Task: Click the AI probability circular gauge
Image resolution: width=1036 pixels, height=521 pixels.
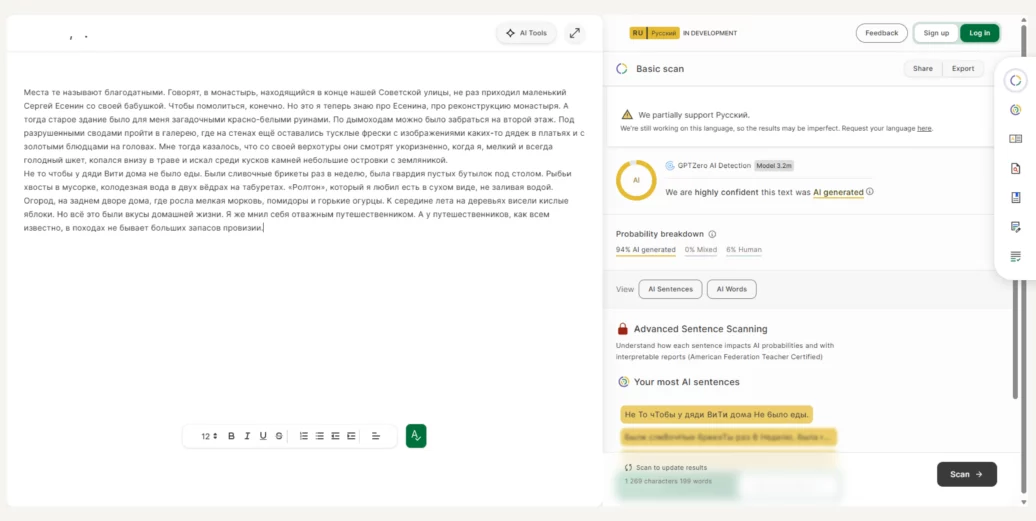Action: 636,180
